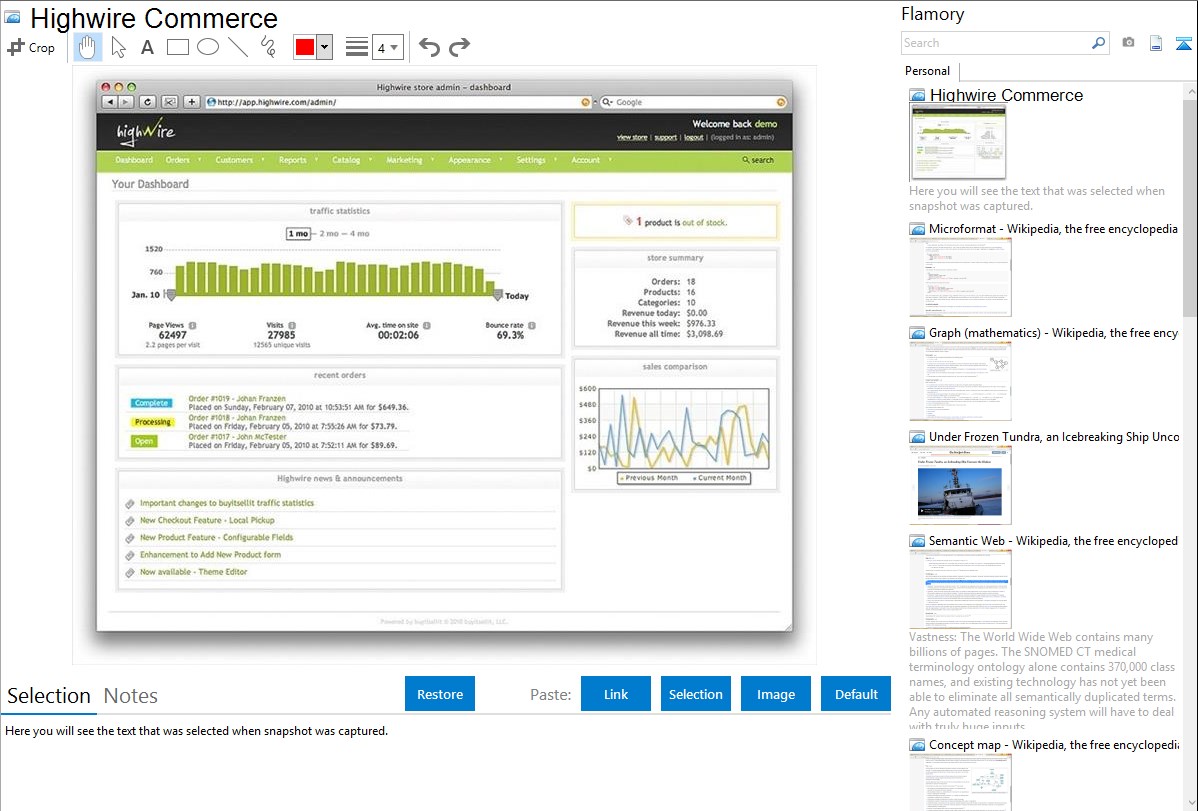Screen dimensions: 1198x811
Task: Paste as Link button
Action: (616, 694)
